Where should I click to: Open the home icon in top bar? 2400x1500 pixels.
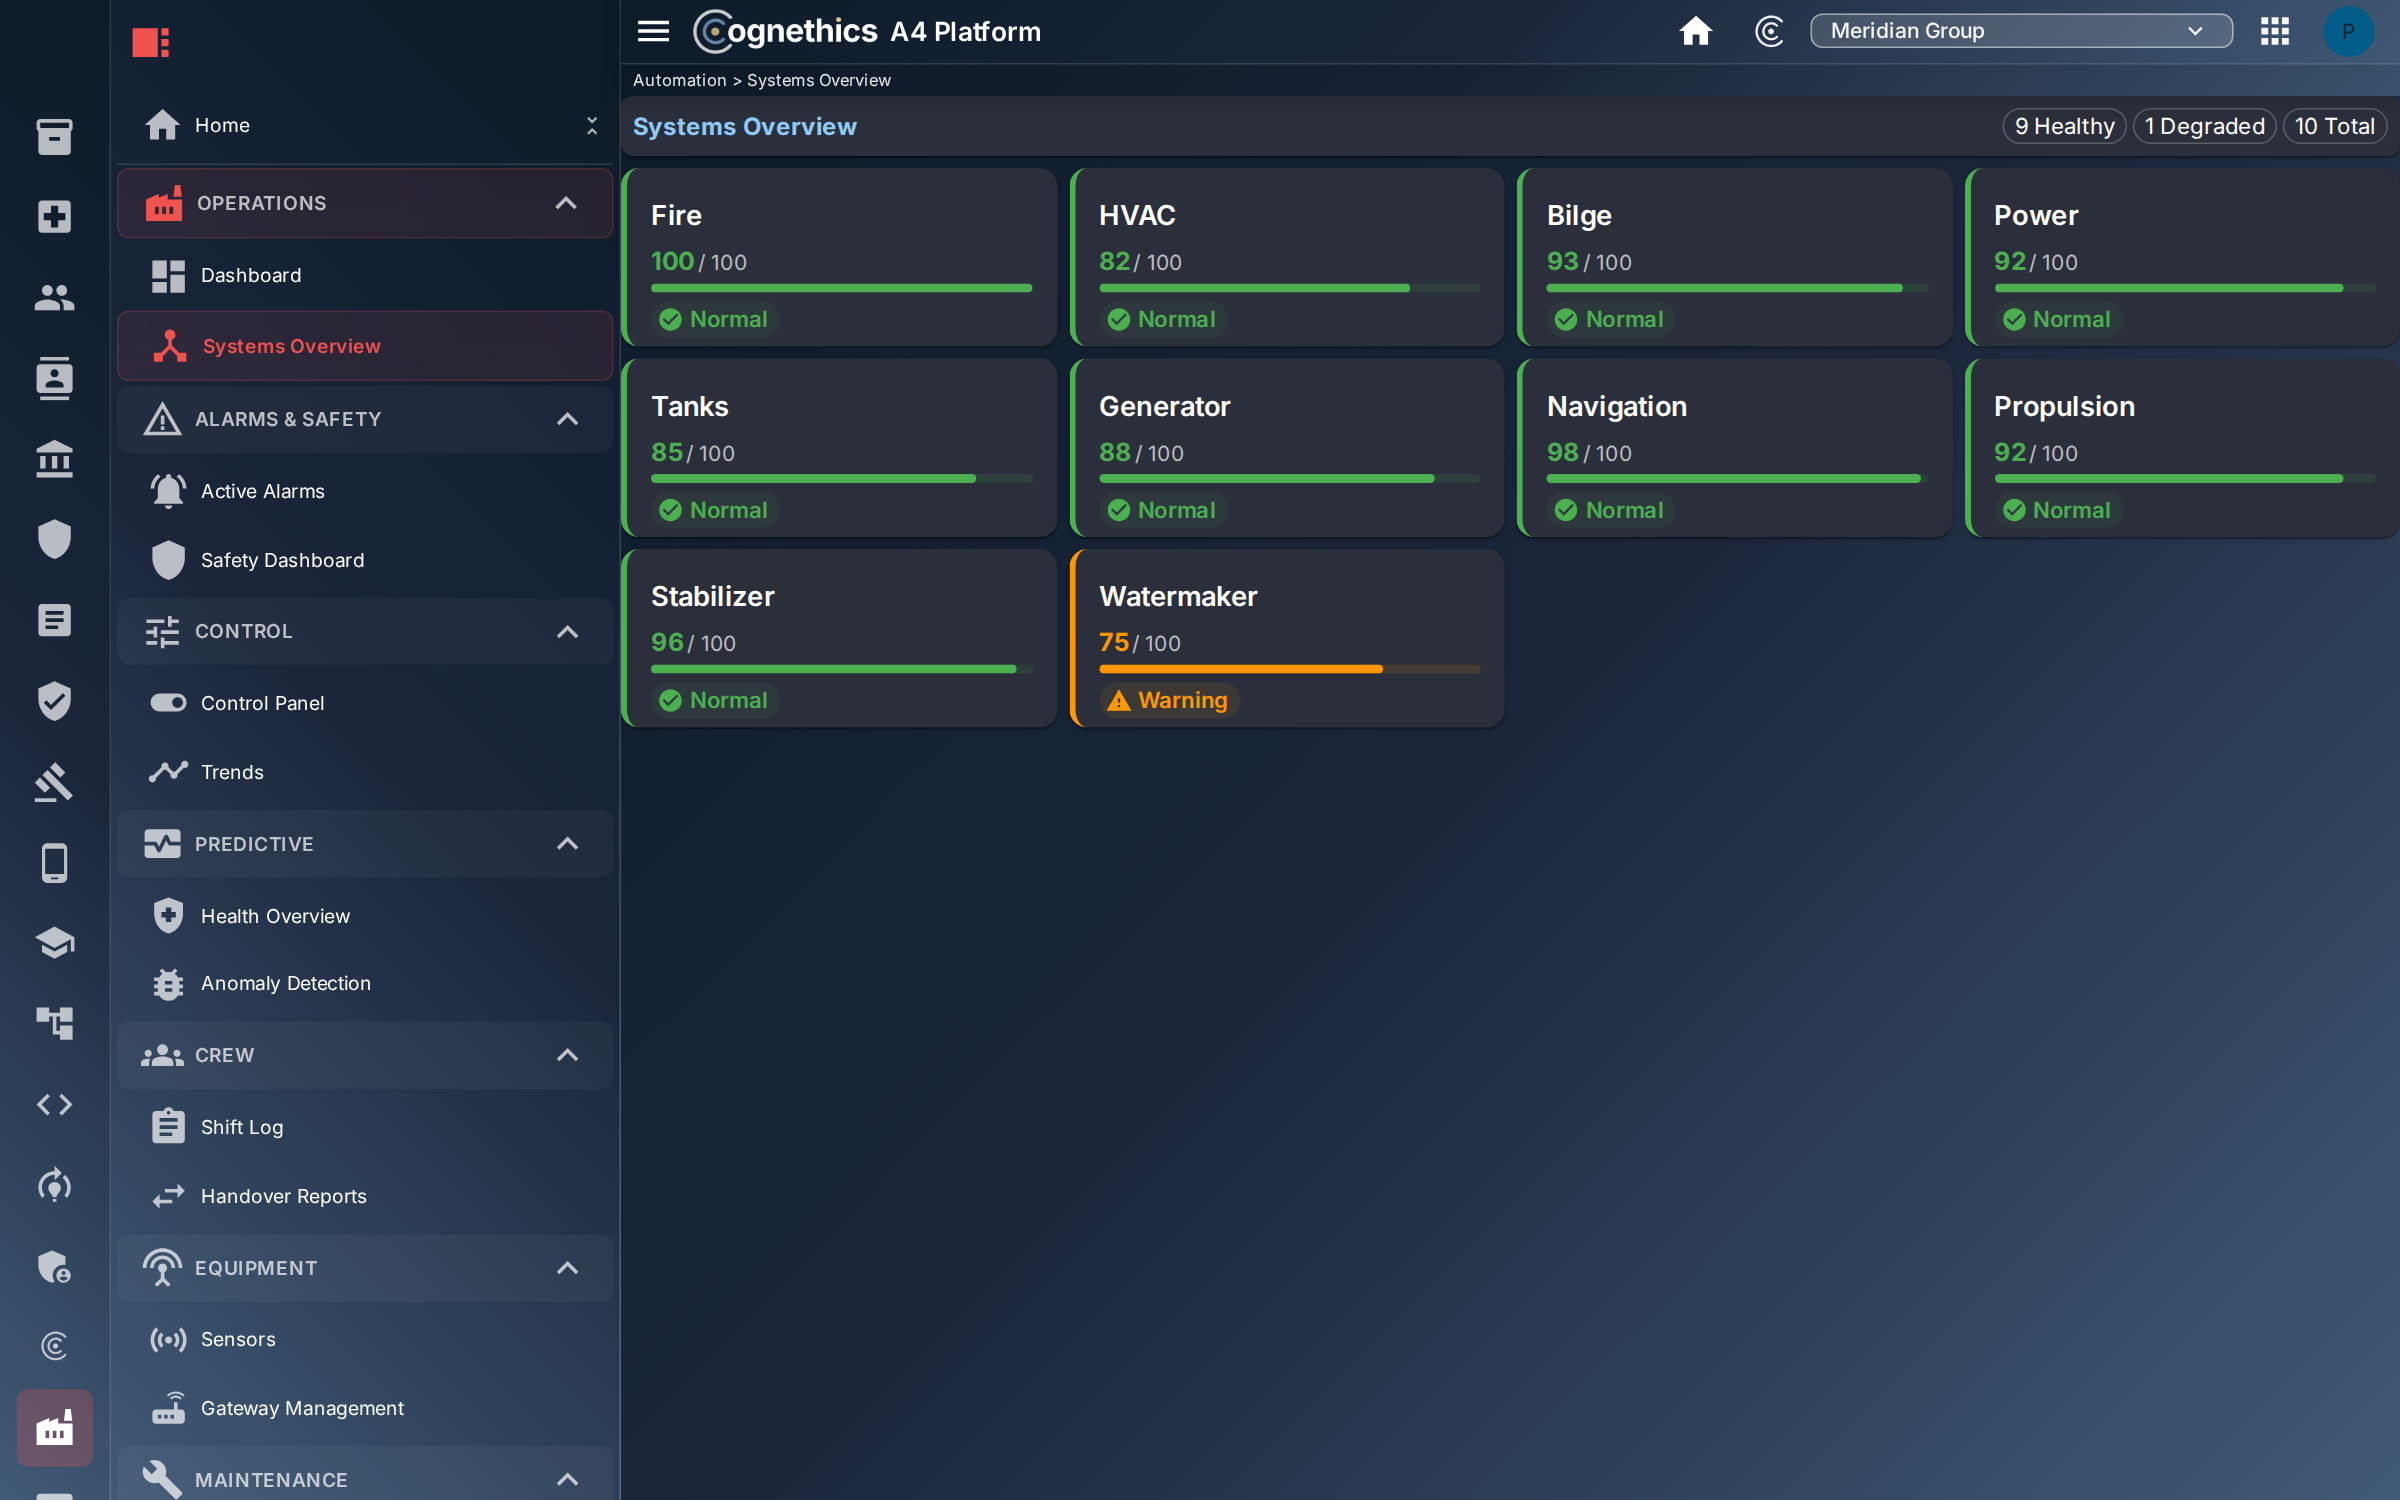(1695, 31)
